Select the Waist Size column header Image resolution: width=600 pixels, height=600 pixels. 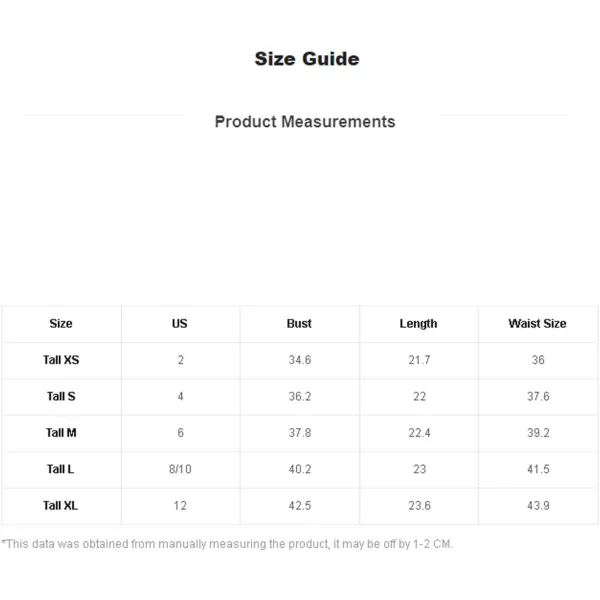(537, 324)
